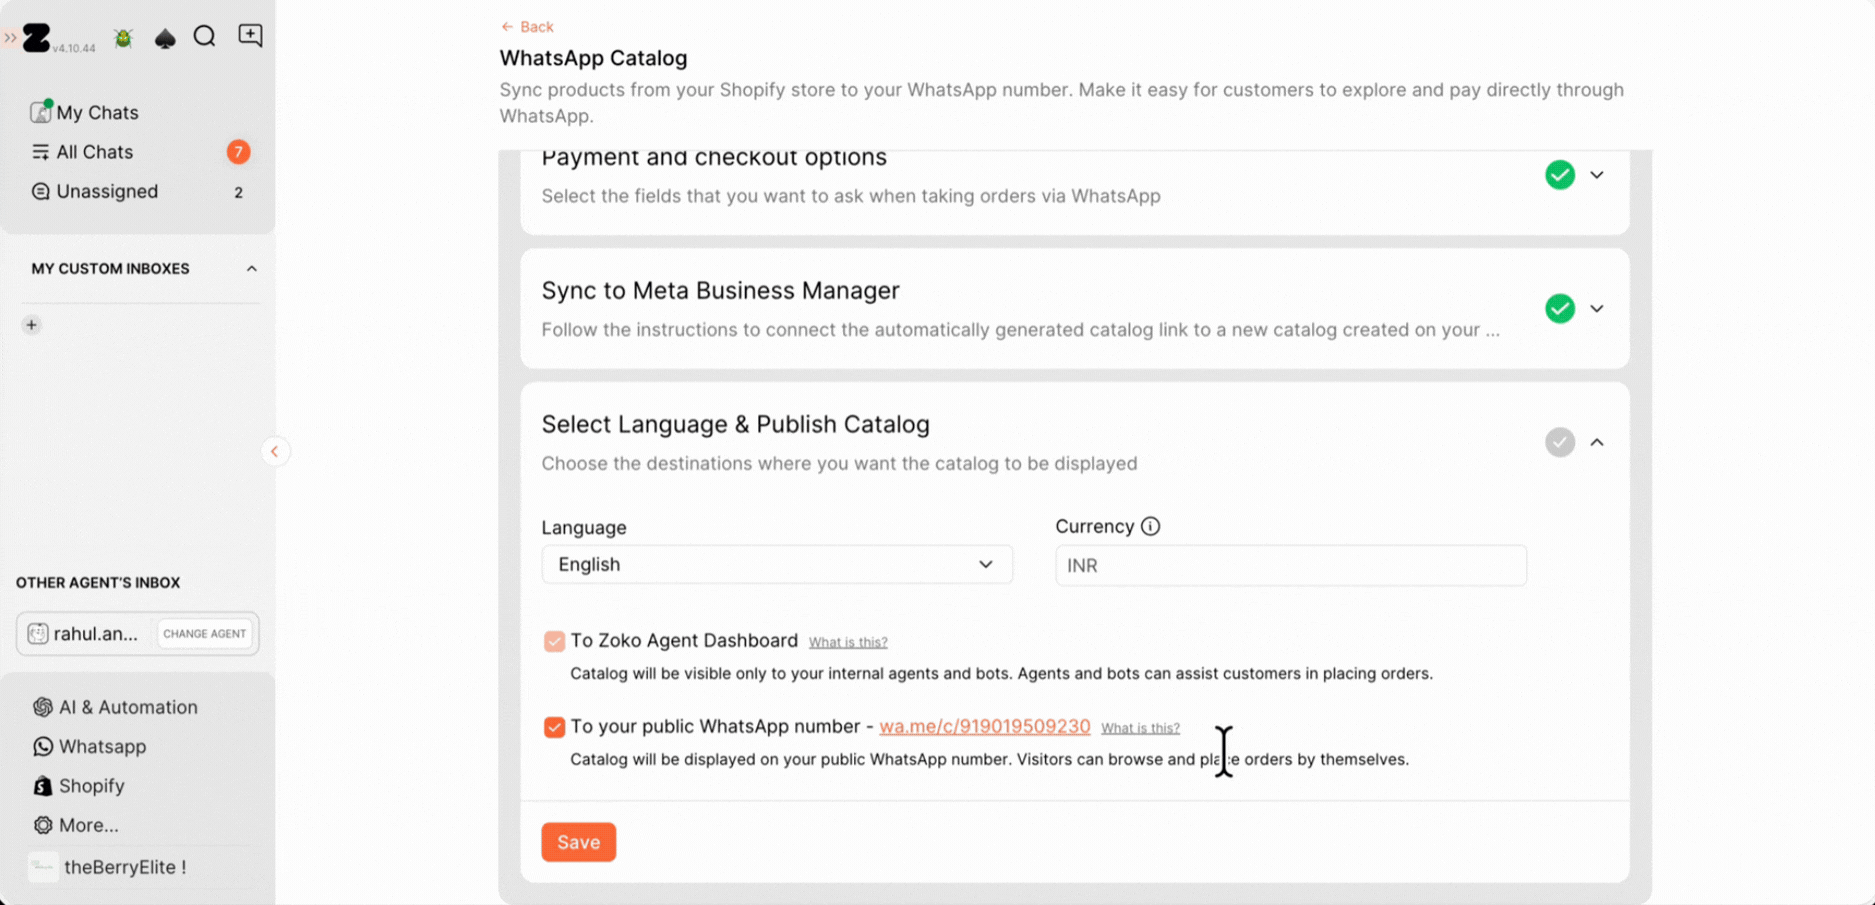Click Payment and checkout options heading
This screenshot has width=1875, height=905.
714,158
